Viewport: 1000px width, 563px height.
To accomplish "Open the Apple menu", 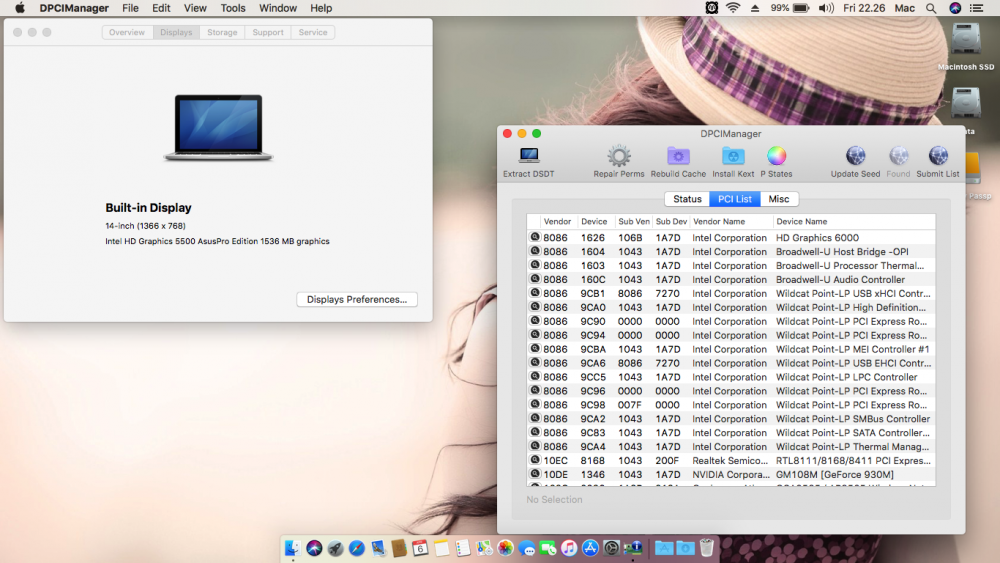I will coord(20,8).
